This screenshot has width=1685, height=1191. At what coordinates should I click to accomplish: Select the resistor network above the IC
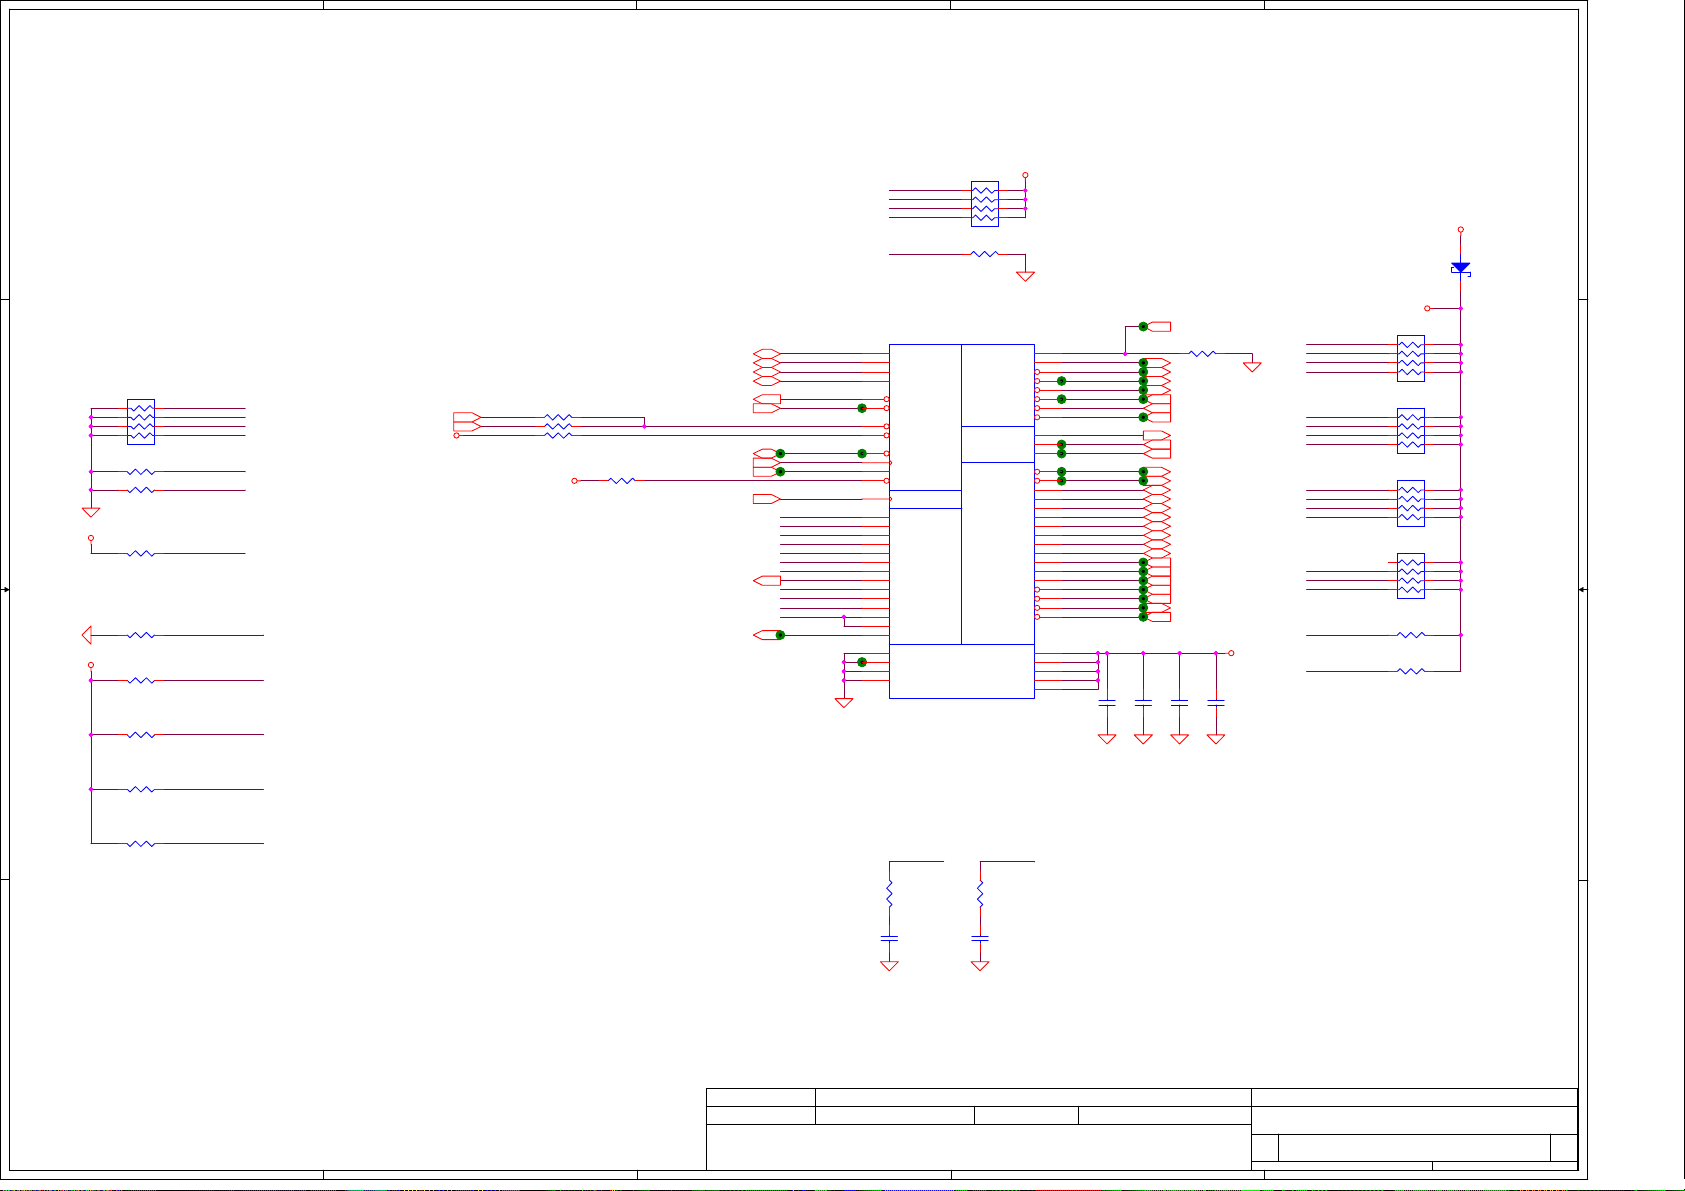(984, 204)
